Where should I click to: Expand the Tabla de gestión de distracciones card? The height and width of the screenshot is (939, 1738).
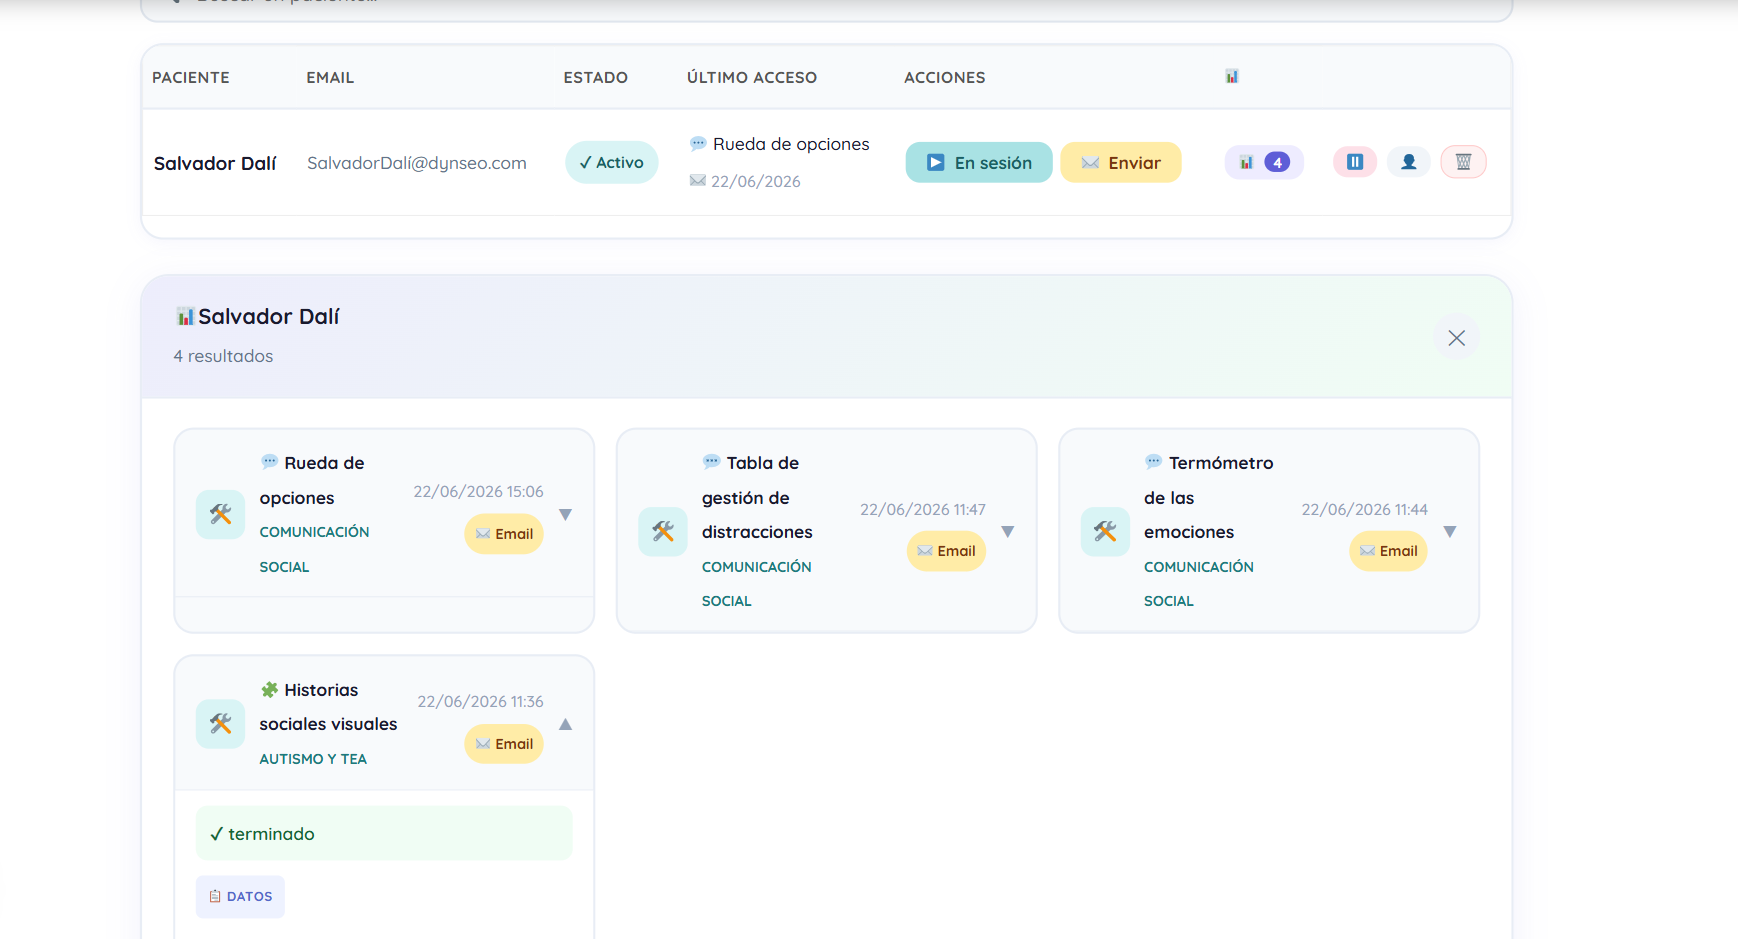point(1008,532)
